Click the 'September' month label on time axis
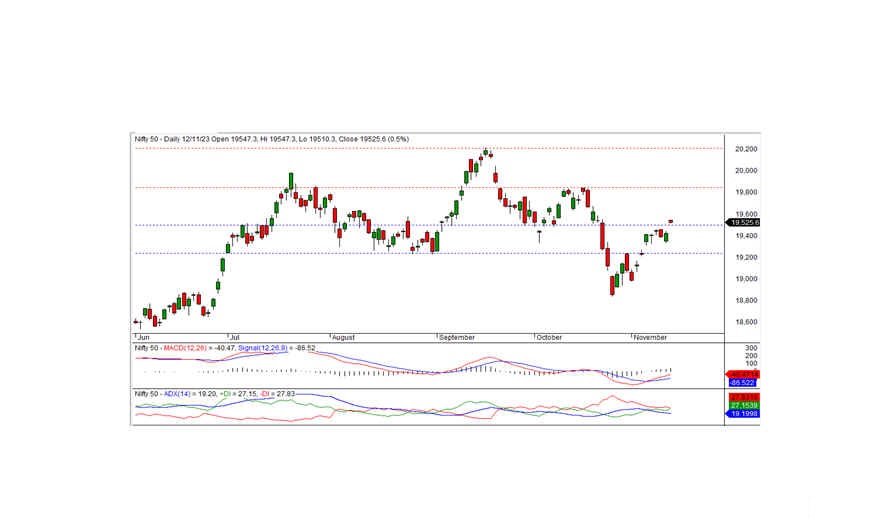The width and height of the screenshot is (890, 529). 457,337
